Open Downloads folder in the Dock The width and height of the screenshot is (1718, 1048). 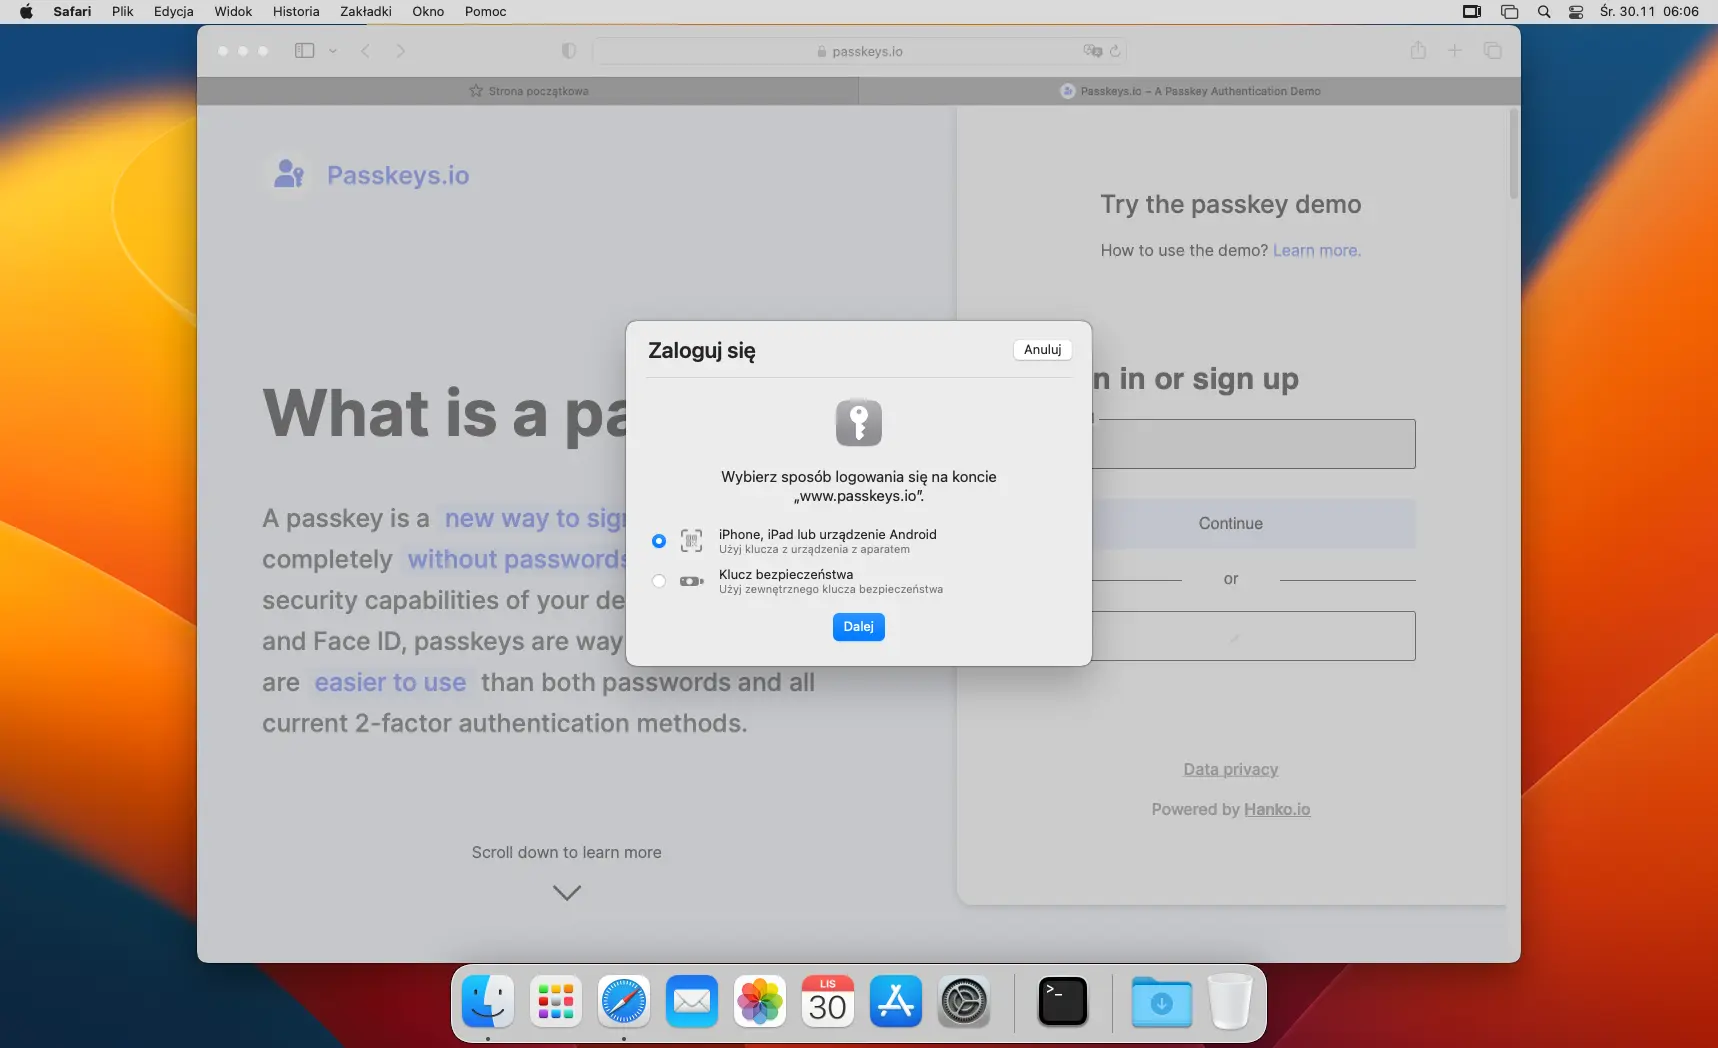pyautogui.click(x=1162, y=1001)
